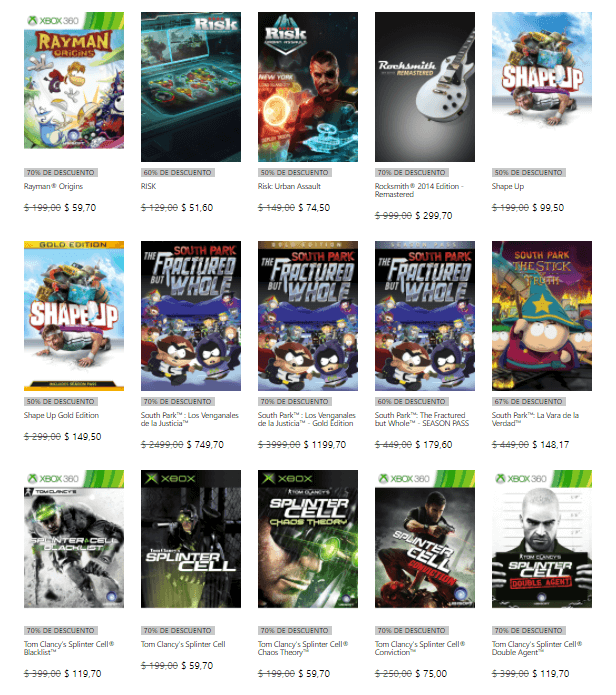Viewport: 616px width, 695px height.
Task: Click the Shape Up Gold Edition title
Action: coord(61,415)
